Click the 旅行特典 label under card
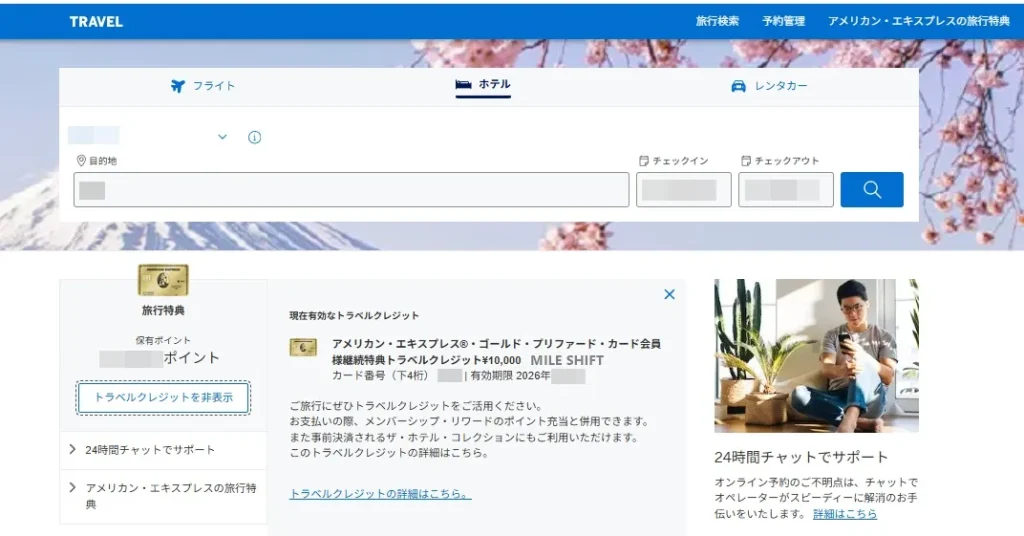1024x536 pixels. tap(163, 310)
